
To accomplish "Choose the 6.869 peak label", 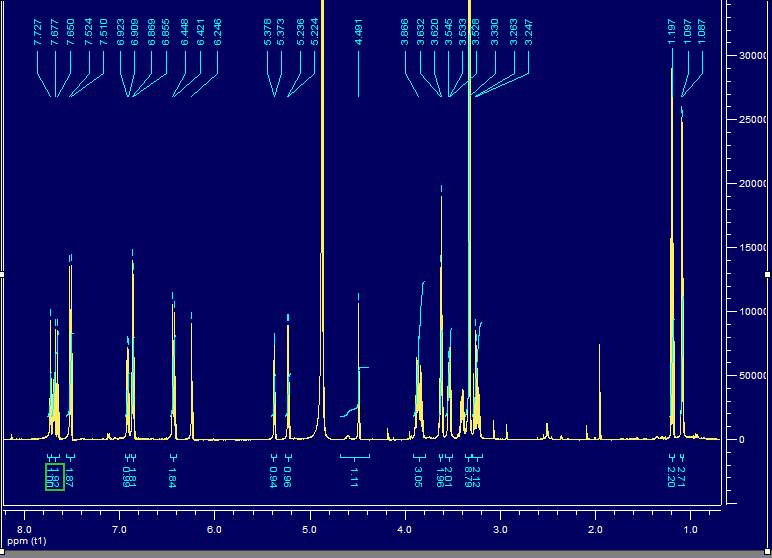I will [152, 33].
